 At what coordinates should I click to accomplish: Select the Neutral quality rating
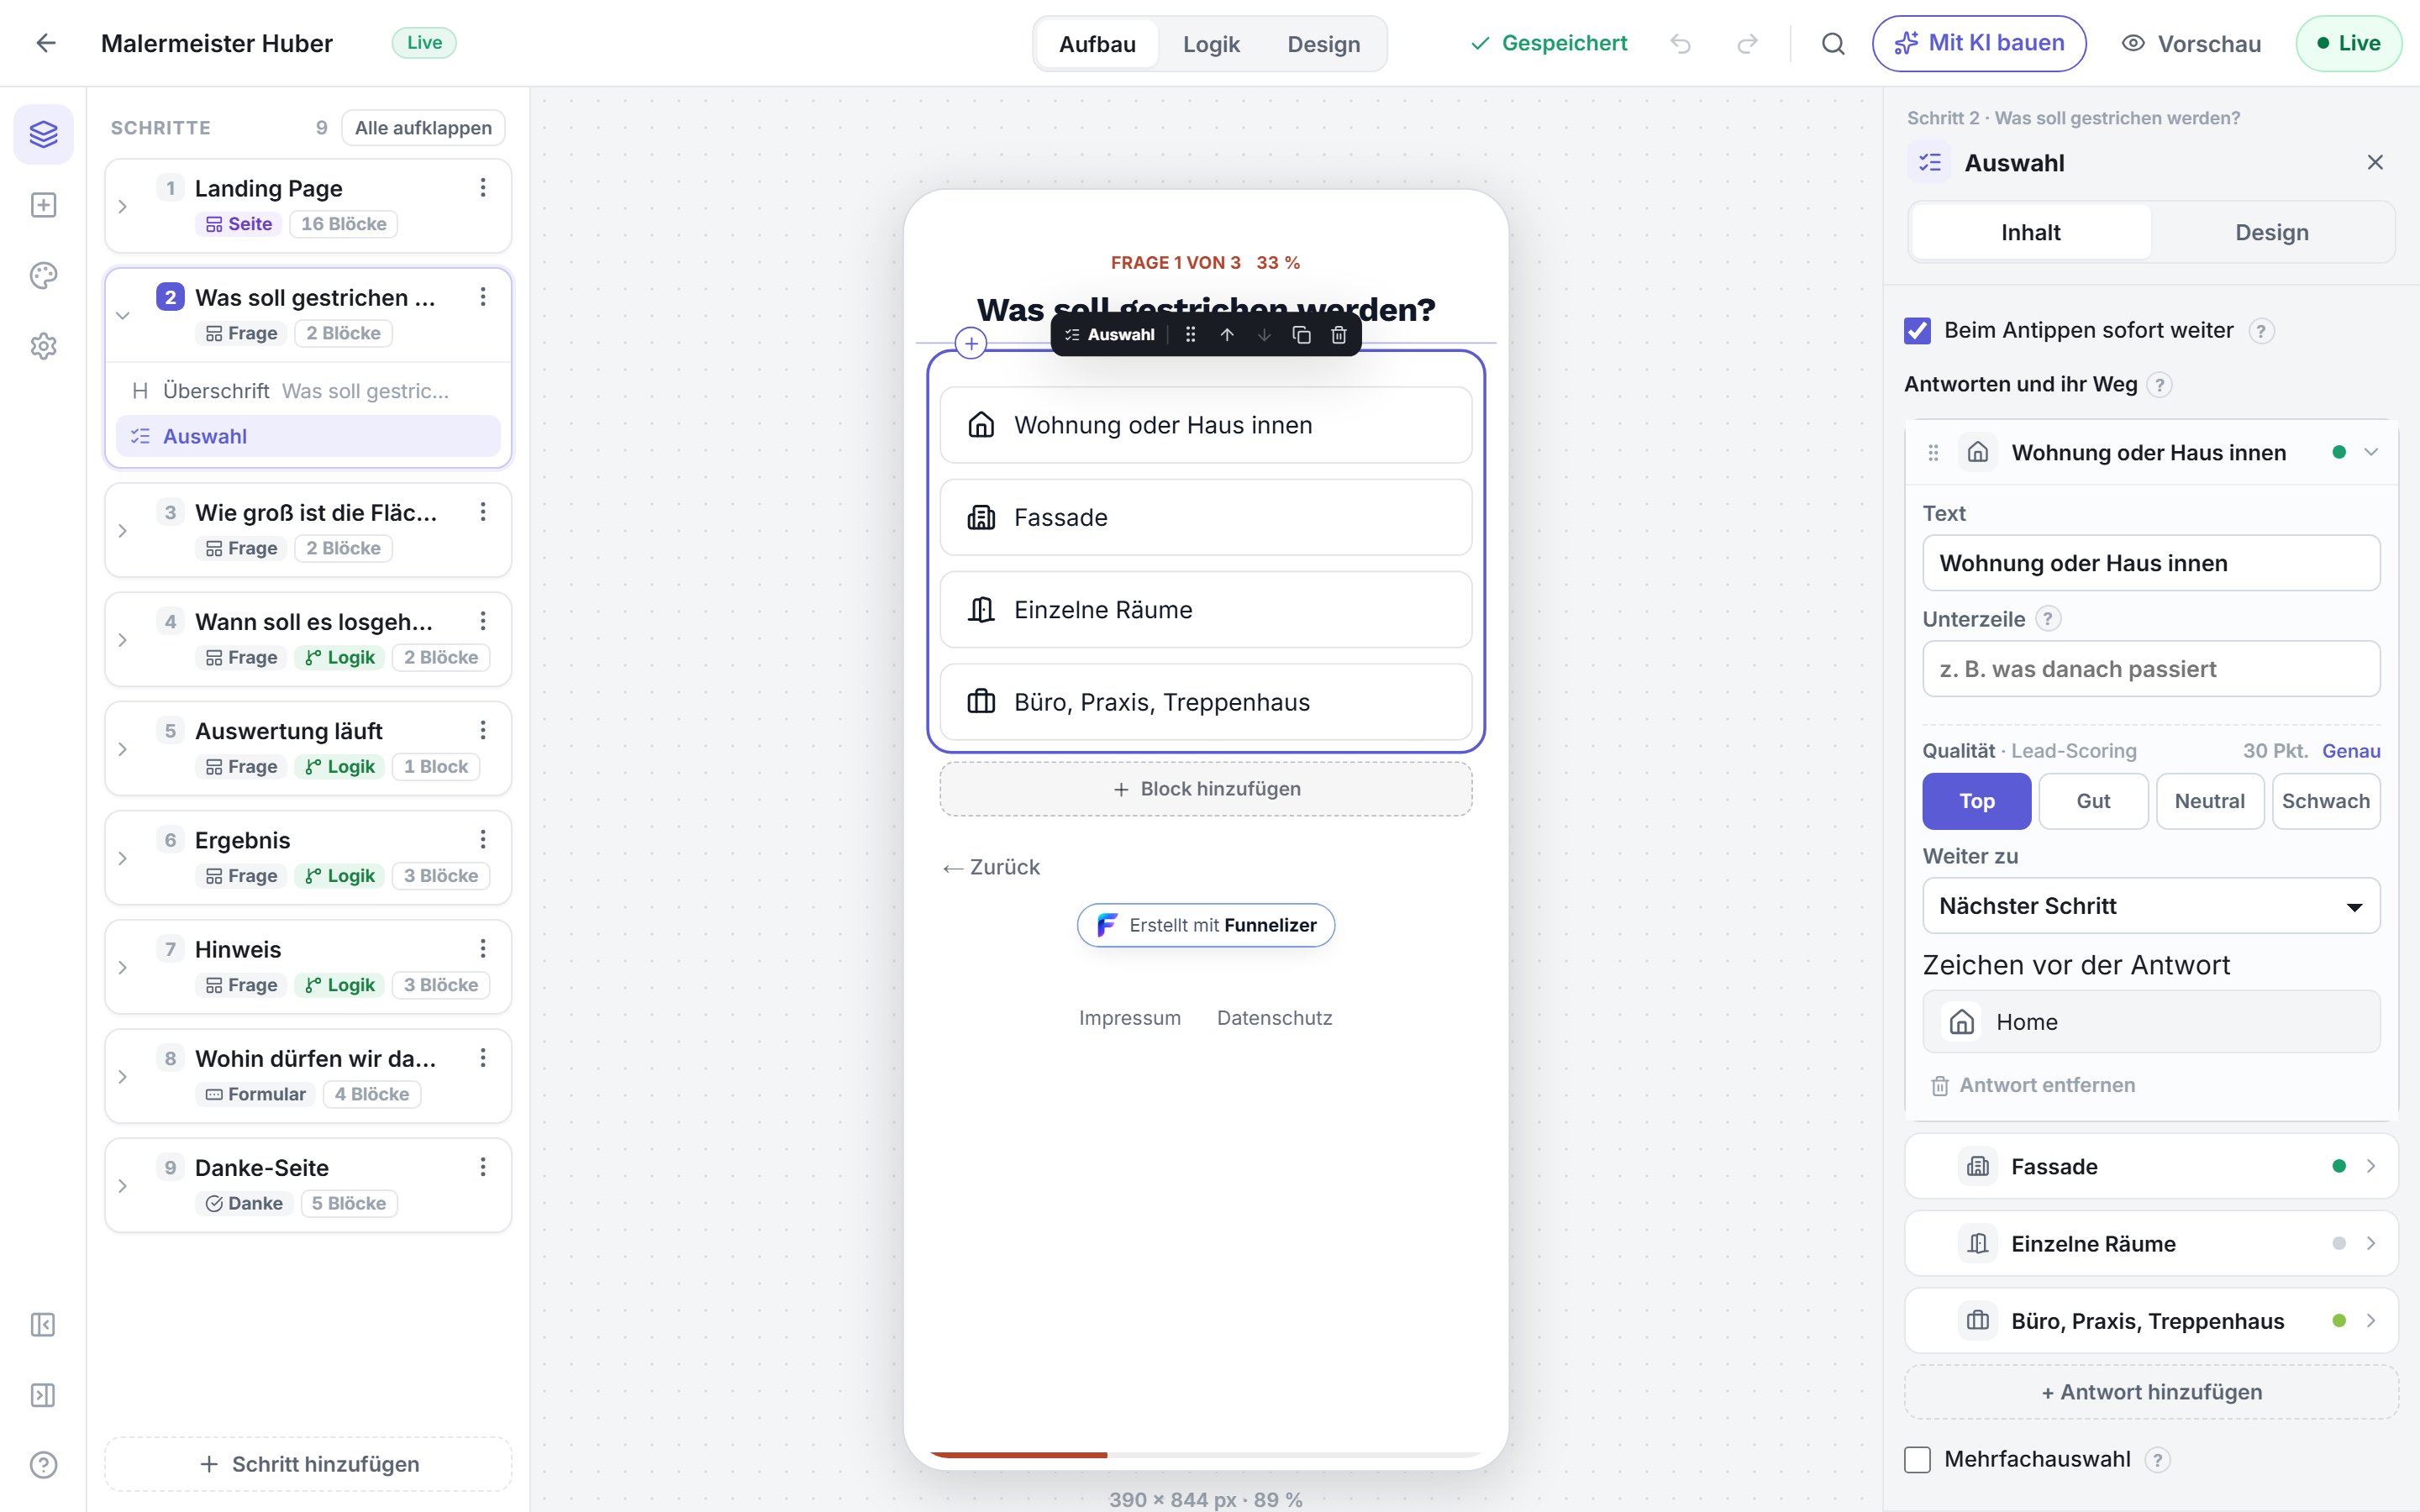point(2209,801)
